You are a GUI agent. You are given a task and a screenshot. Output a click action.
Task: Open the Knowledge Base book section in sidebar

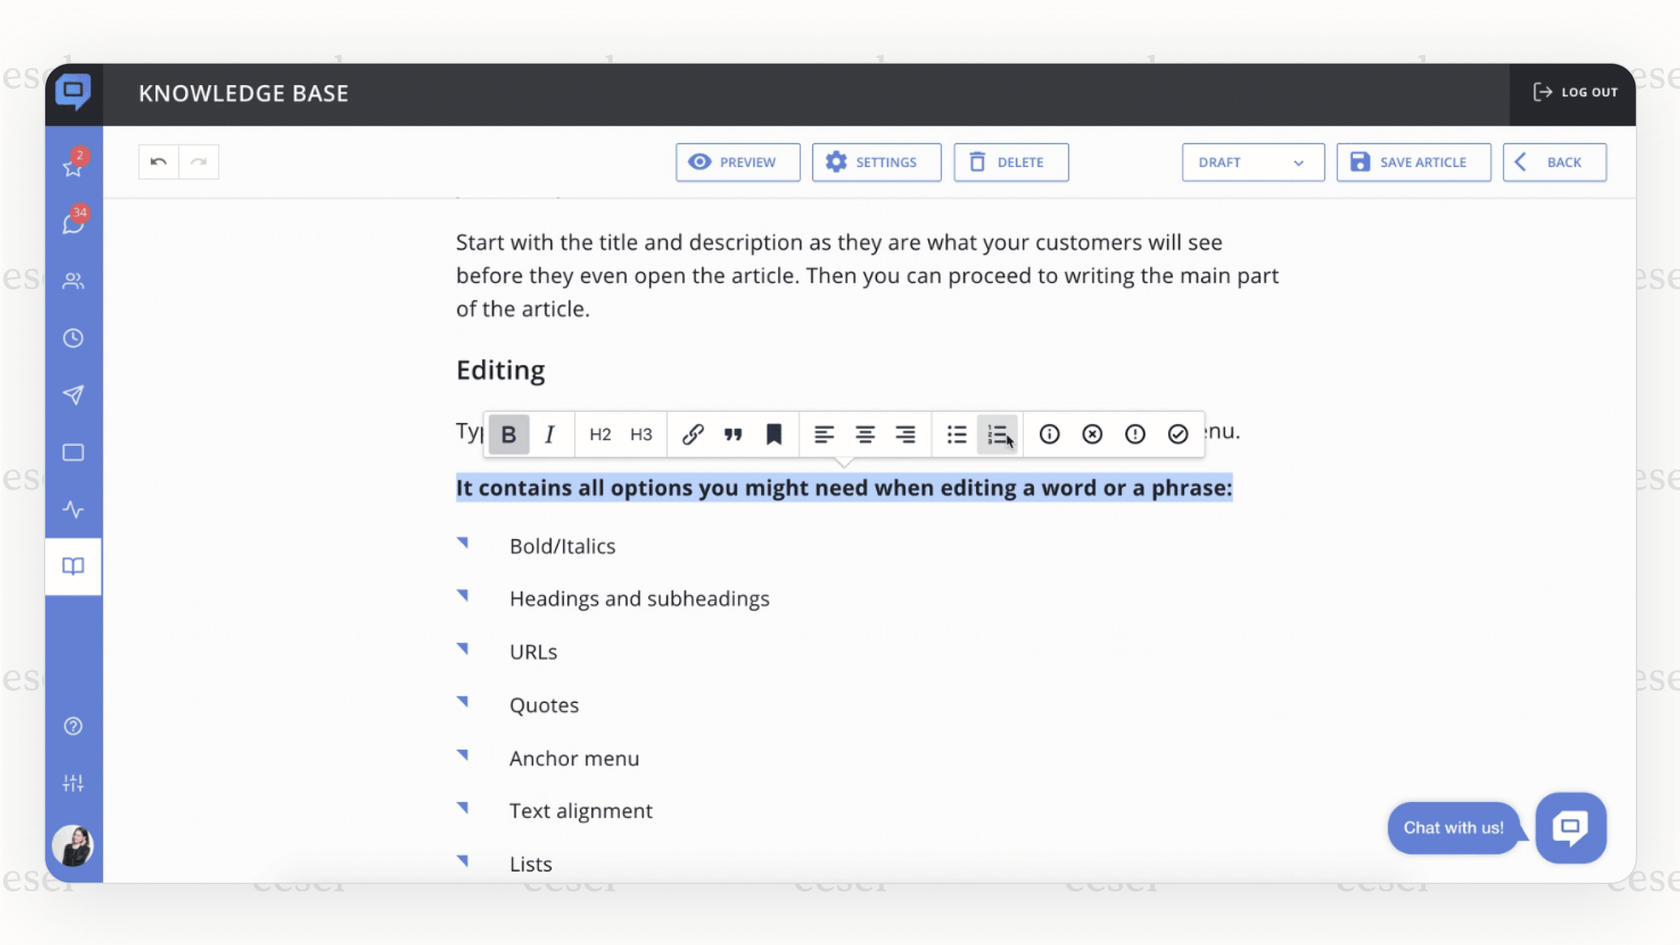click(x=73, y=566)
